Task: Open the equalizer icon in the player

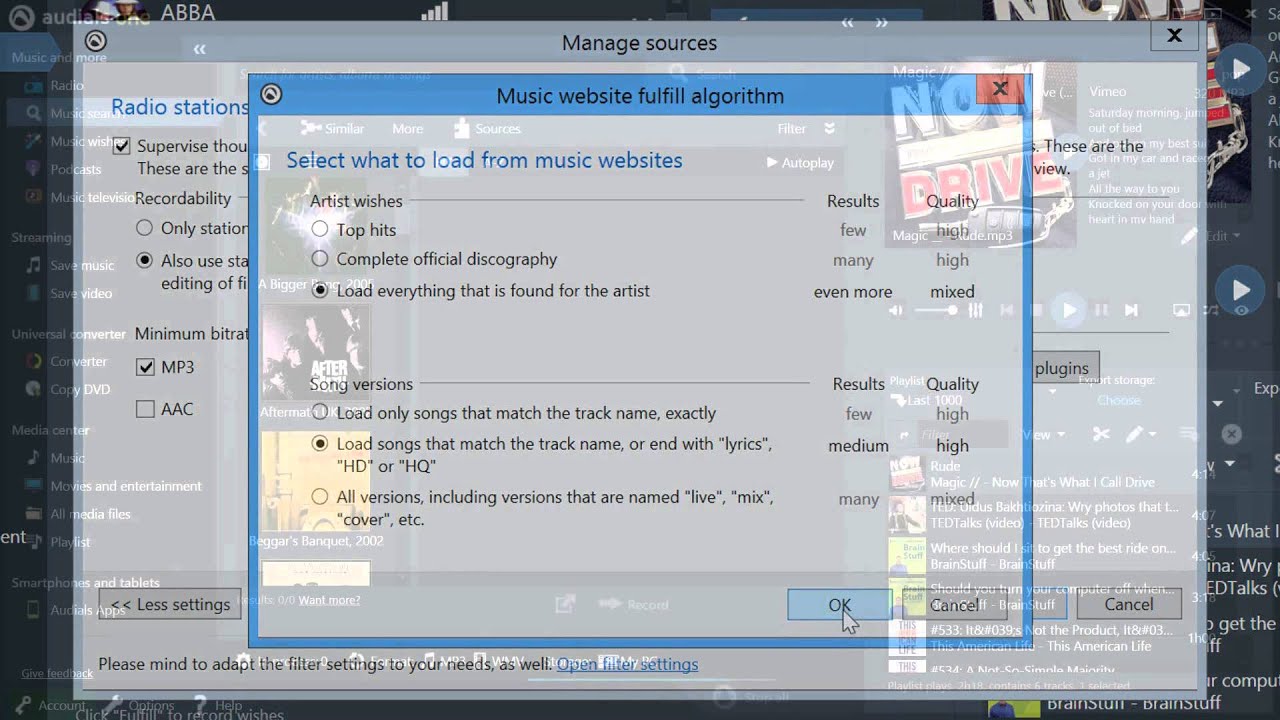Action: (x=975, y=310)
